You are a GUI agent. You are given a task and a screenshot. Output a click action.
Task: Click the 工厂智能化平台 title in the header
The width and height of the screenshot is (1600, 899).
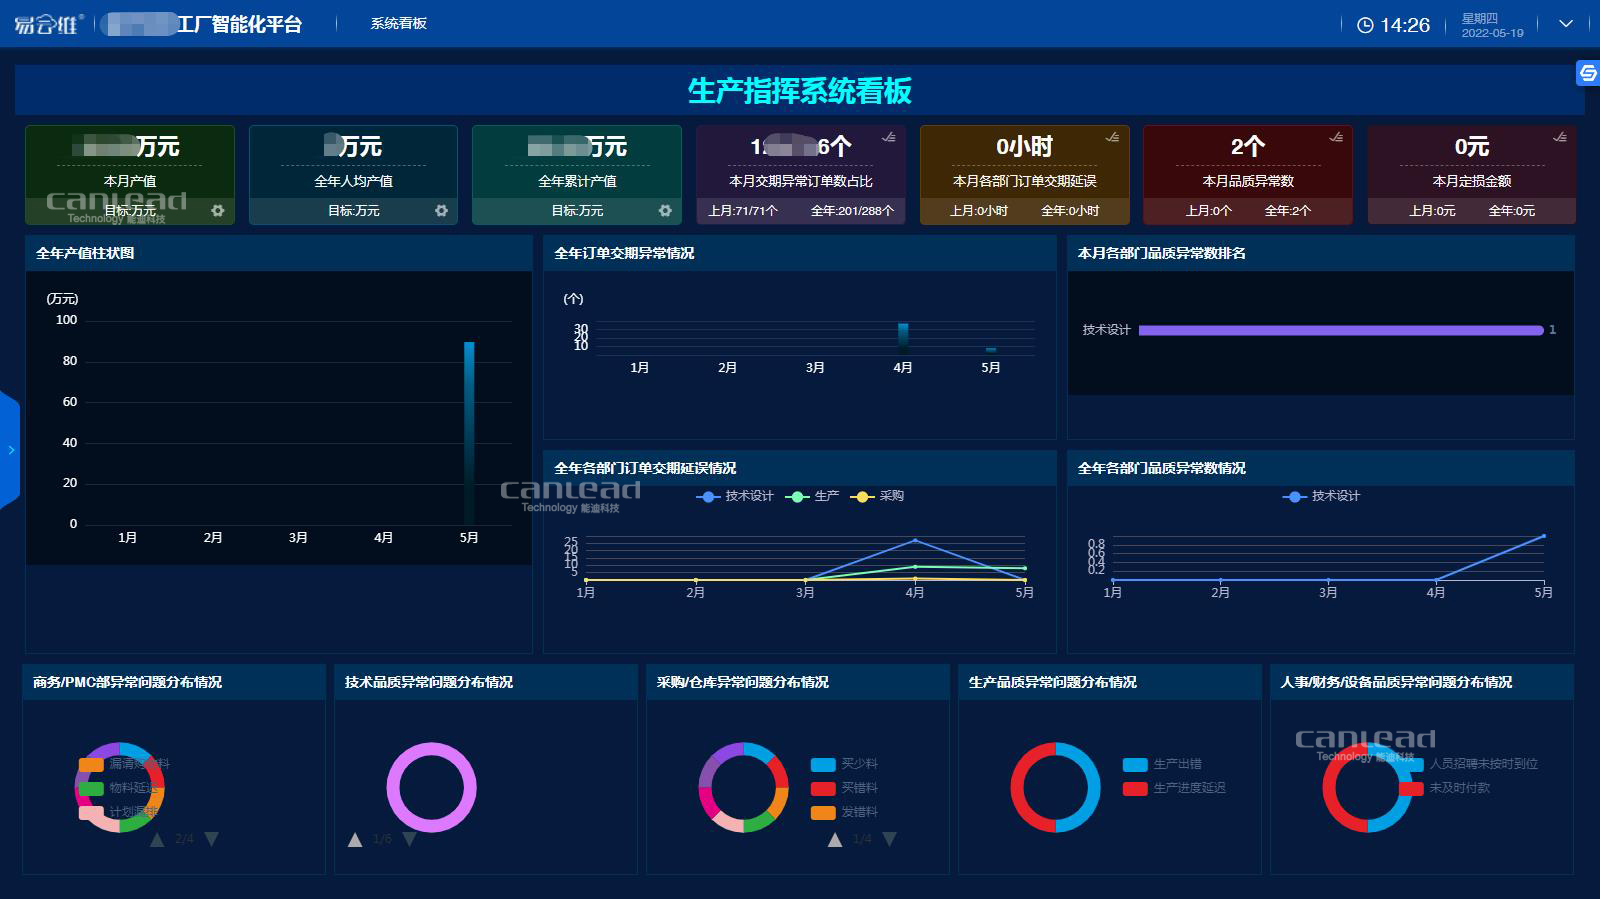coord(239,24)
